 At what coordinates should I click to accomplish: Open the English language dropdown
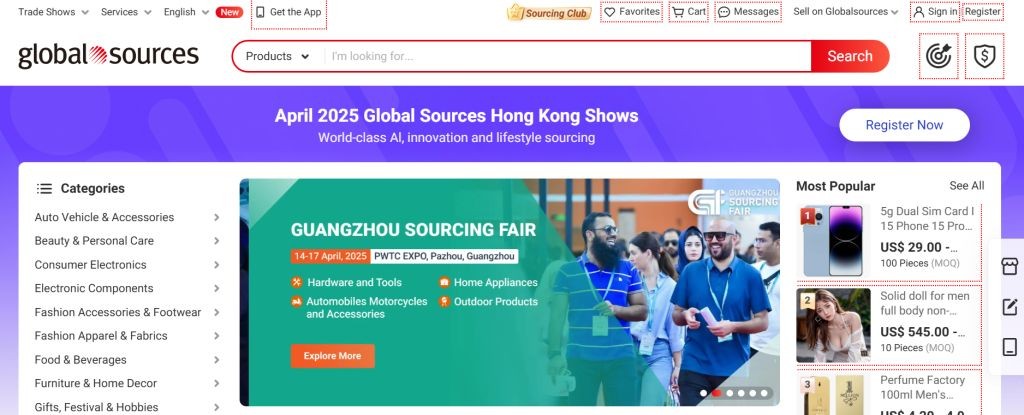187,12
